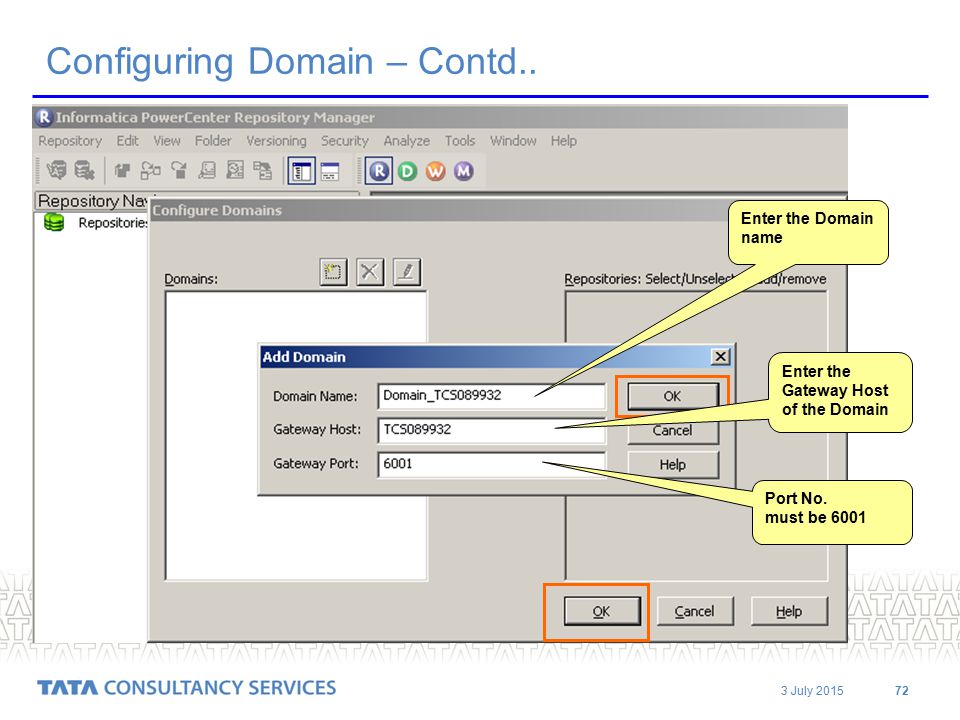Toggle the Navigator window view icon
The height and width of the screenshot is (720, 960).
click(x=301, y=171)
